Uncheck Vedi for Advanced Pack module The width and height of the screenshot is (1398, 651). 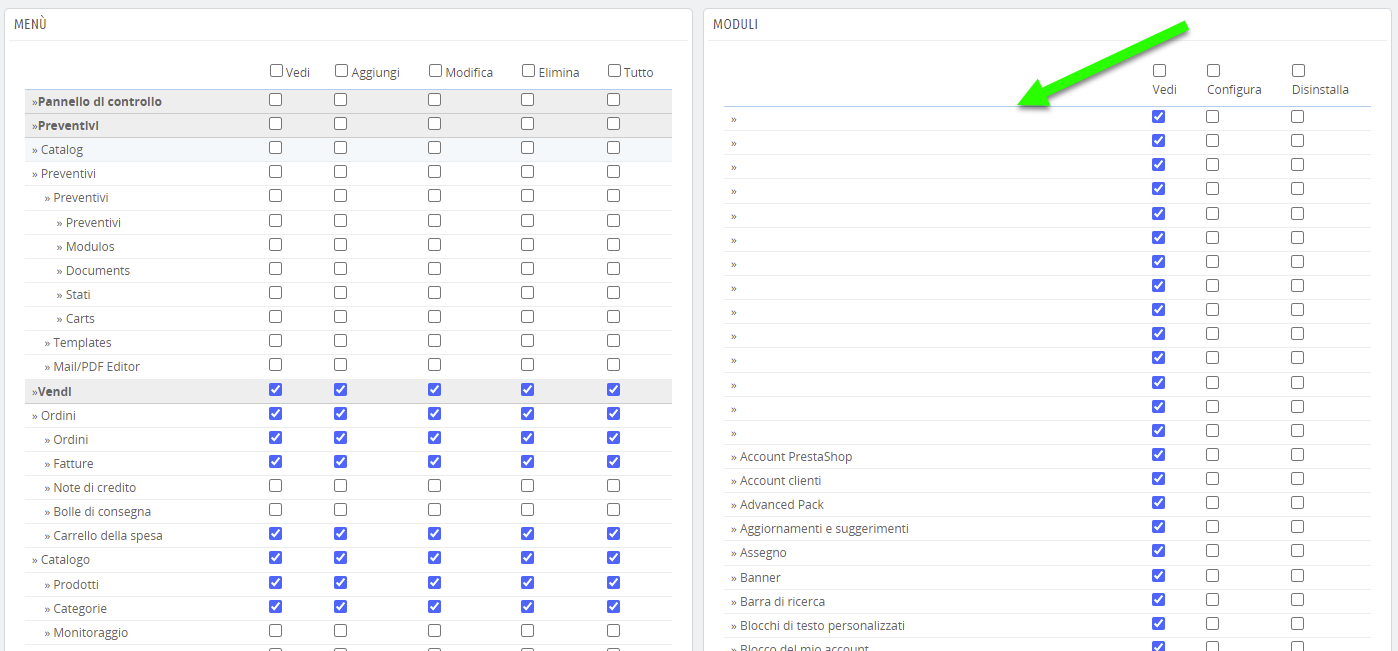(x=1159, y=503)
